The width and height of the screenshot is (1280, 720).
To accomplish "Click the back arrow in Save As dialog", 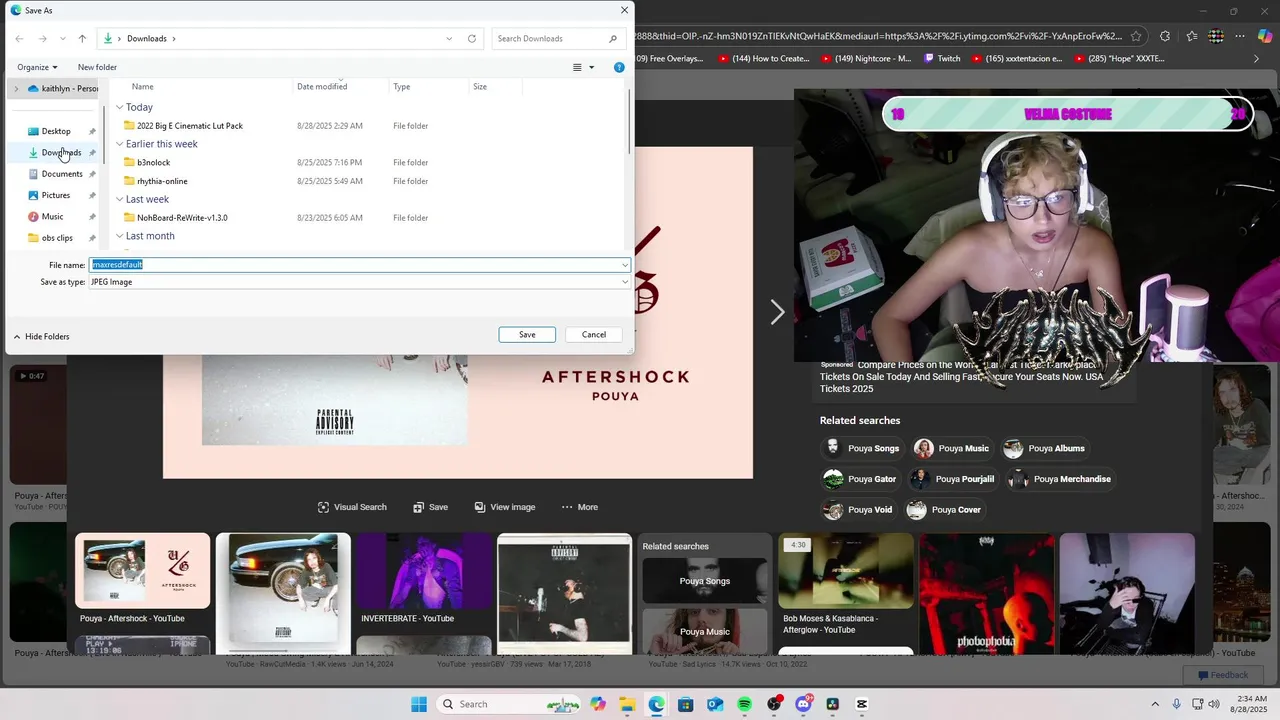I will (19, 39).
